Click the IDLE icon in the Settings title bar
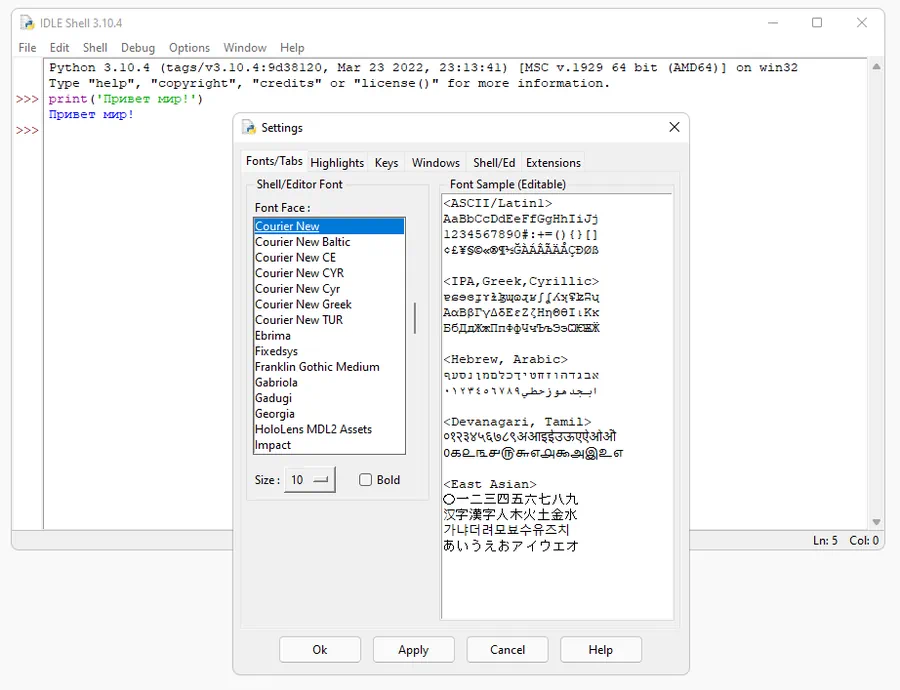Viewport: 900px width, 690px height. [x=246, y=128]
